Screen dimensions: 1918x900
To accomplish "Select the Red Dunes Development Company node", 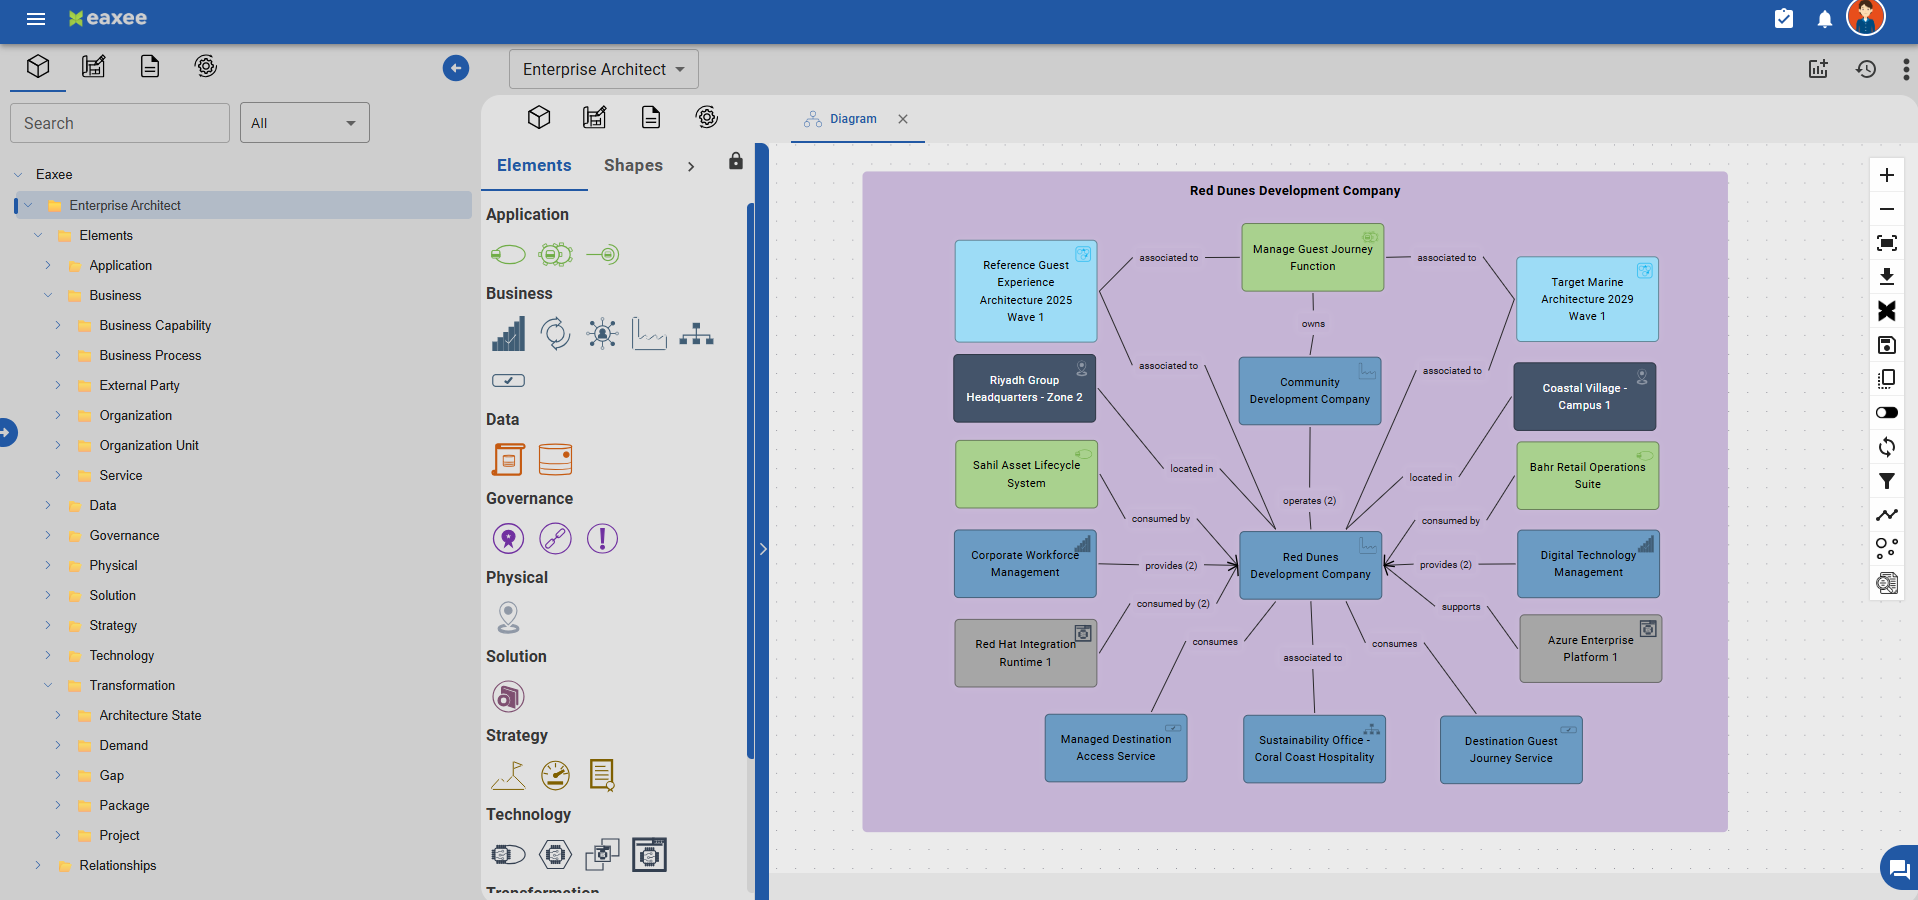I will (1310, 566).
